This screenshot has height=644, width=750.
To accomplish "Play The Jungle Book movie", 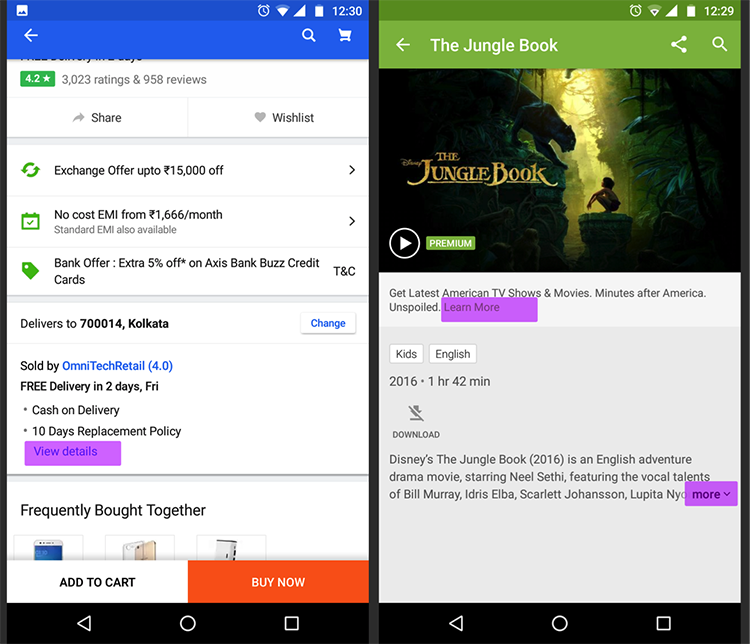I will 405,243.
